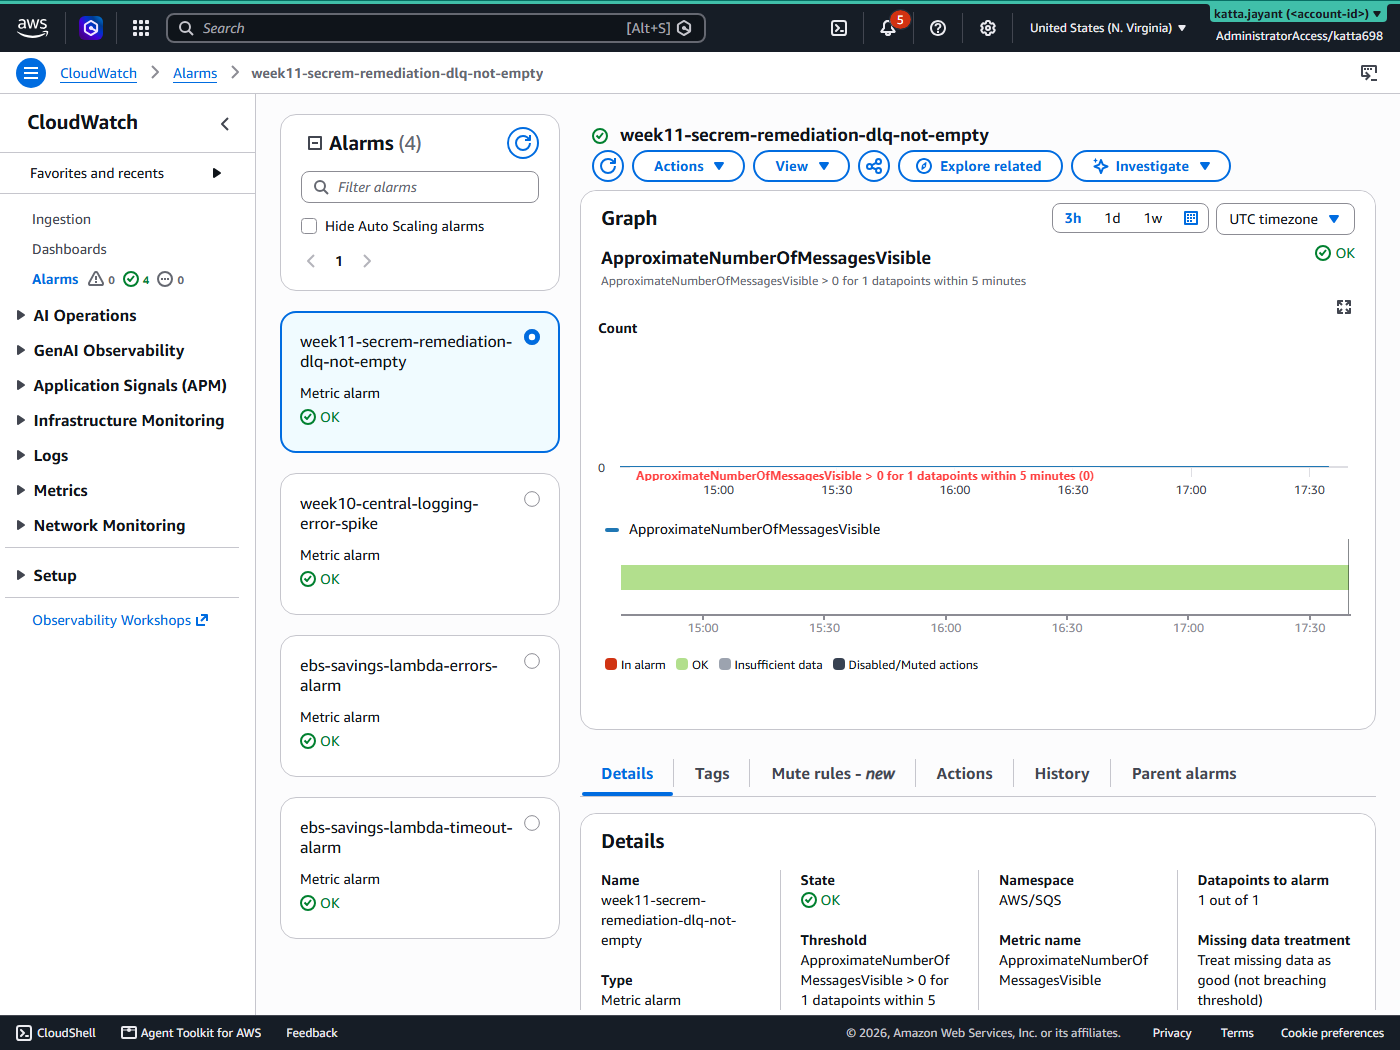This screenshot has width=1400, height=1050.
Task: Toggle the hamburger navigation menu
Action: point(31,73)
